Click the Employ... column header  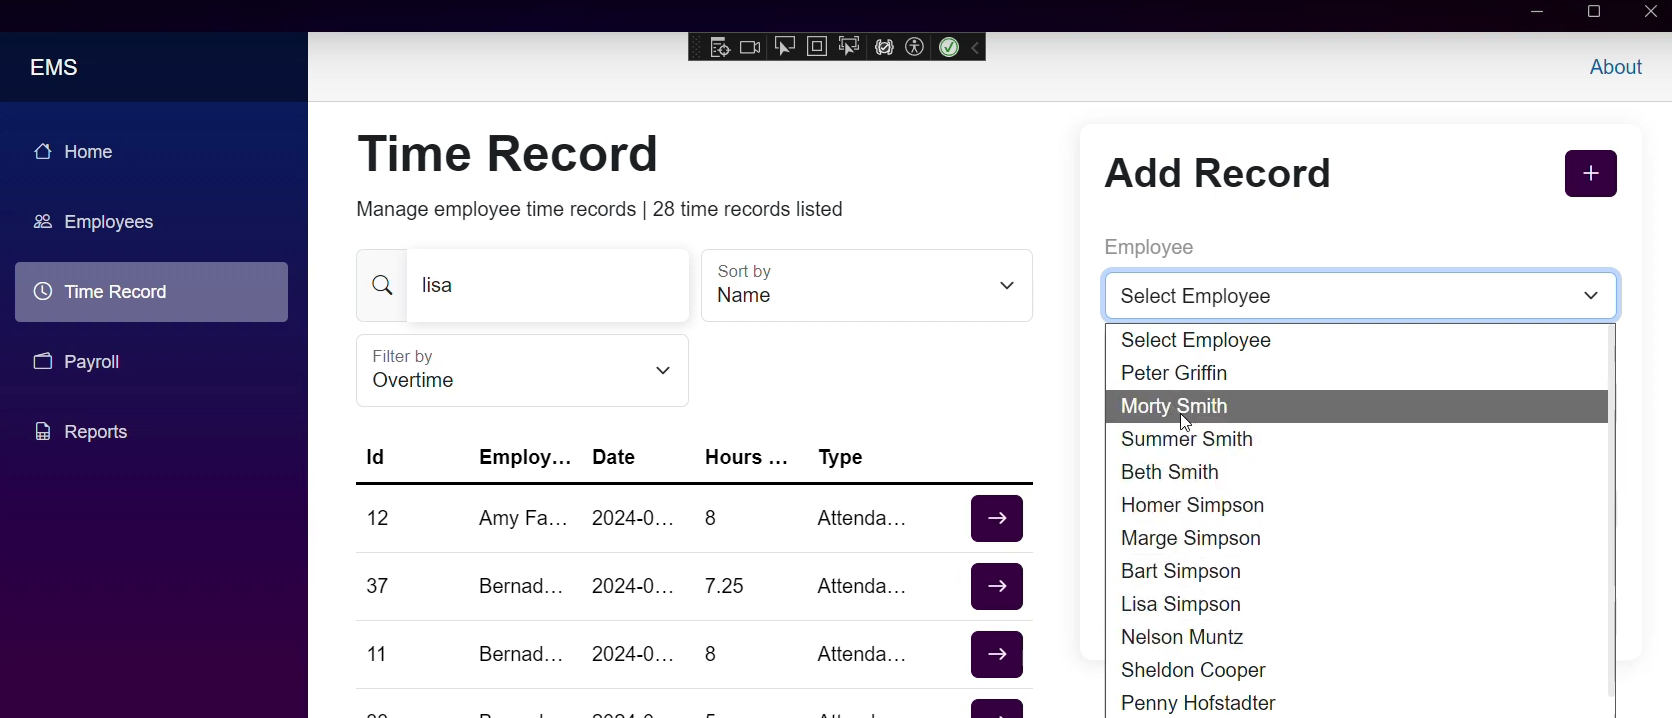tap(525, 458)
